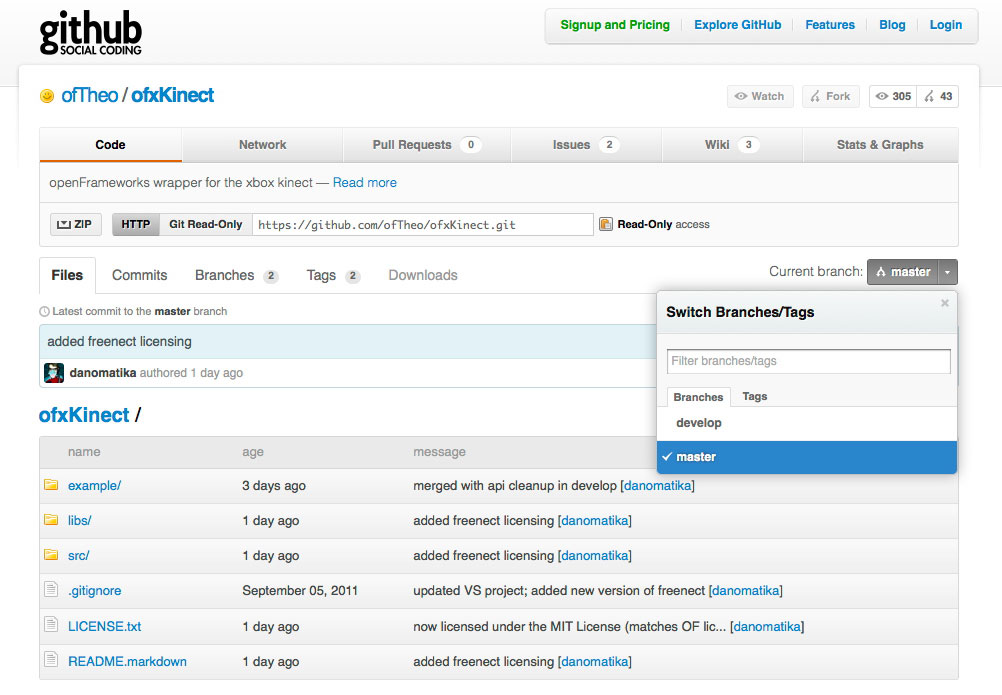Open Explore GitHub link
This screenshot has height=695, width=1002.
click(737, 25)
